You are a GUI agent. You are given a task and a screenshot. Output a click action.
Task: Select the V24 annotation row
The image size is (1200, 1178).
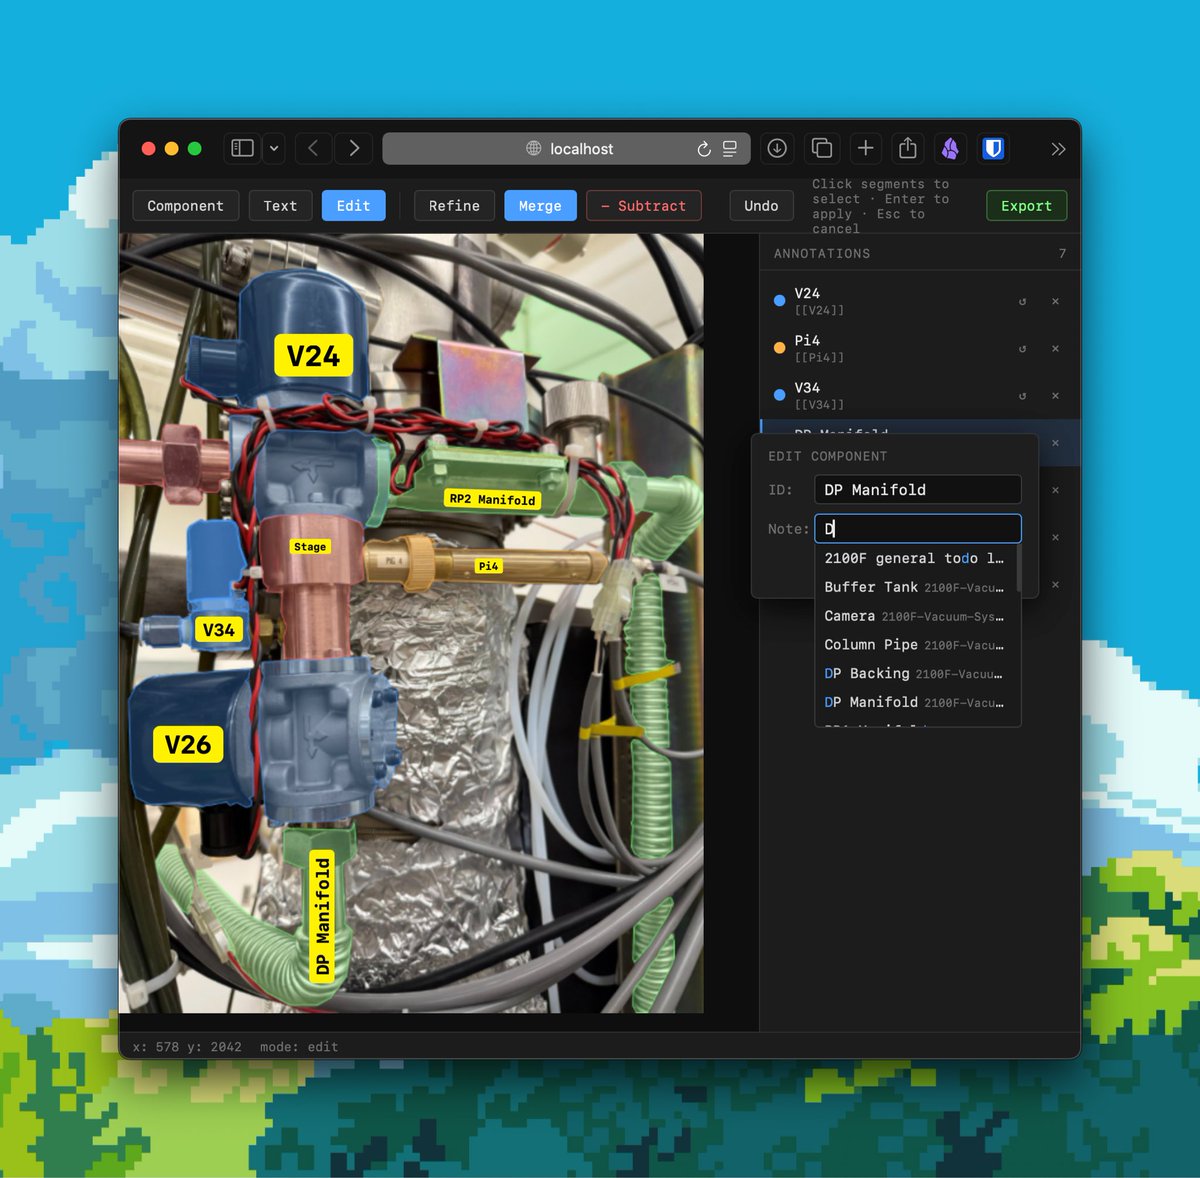tap(920, 301)
